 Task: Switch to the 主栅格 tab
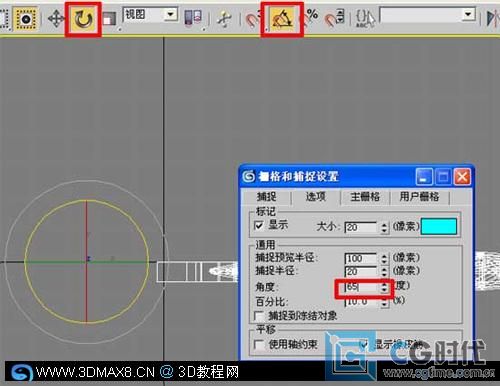tap(365, 196)
